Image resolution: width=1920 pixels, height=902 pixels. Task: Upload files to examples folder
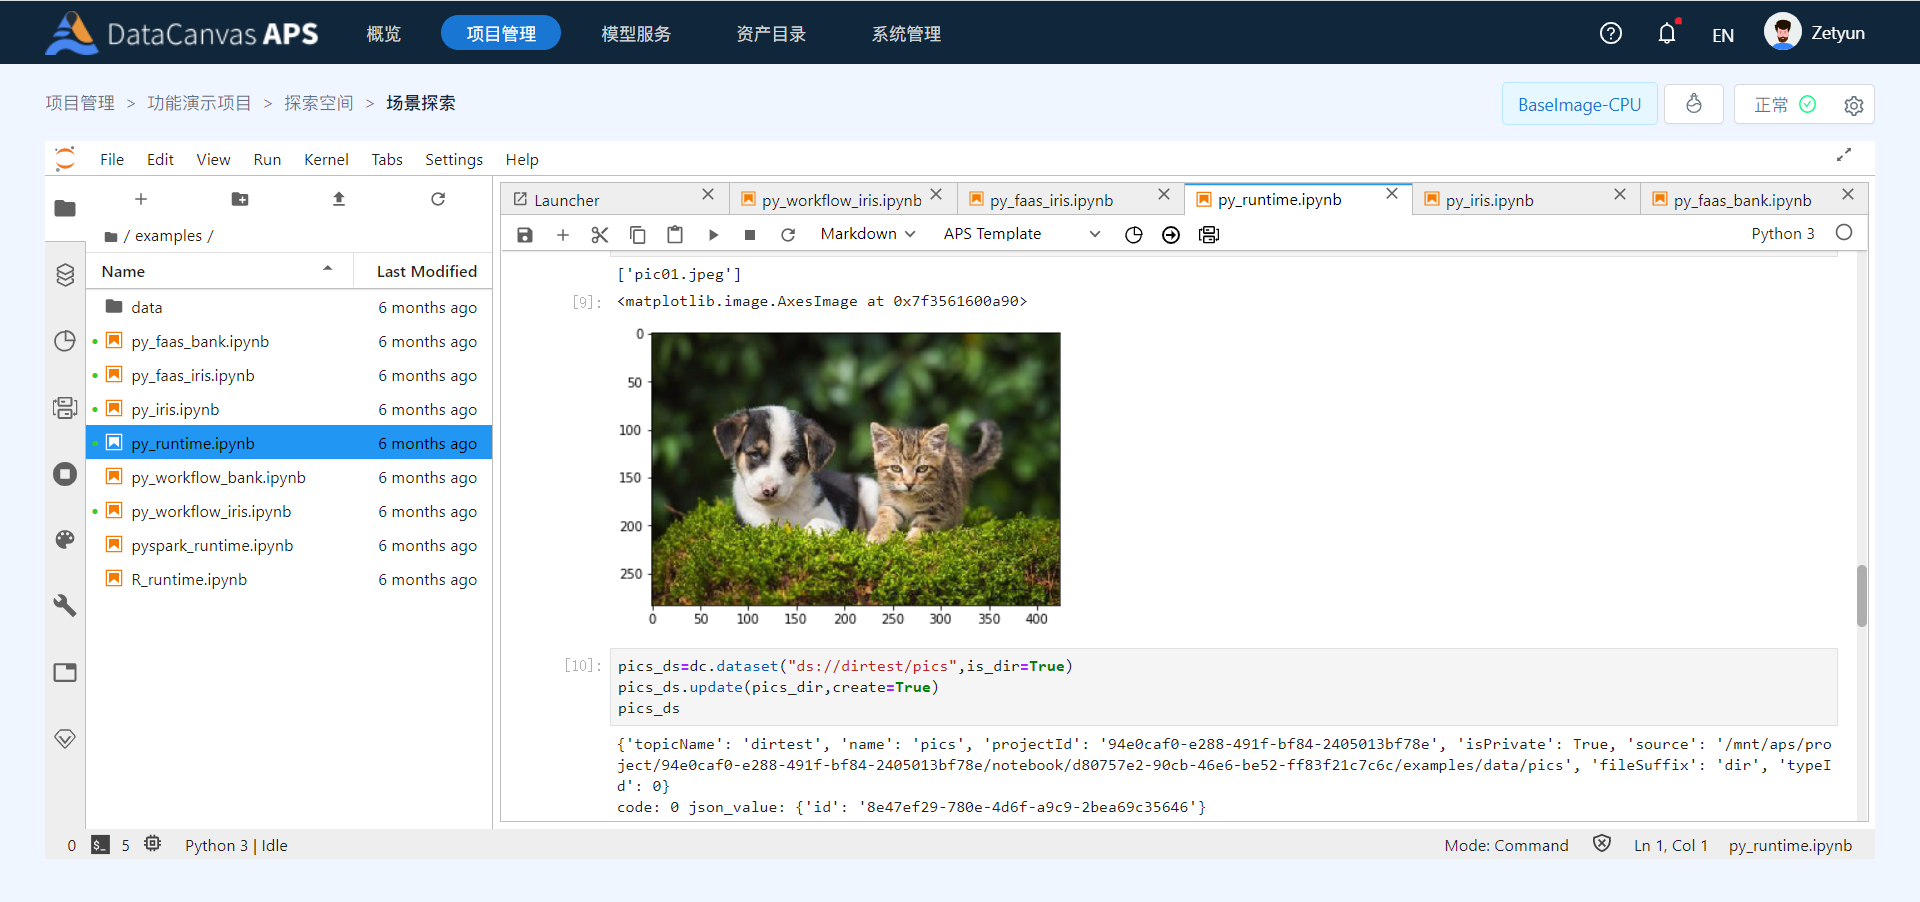[339, 199]
